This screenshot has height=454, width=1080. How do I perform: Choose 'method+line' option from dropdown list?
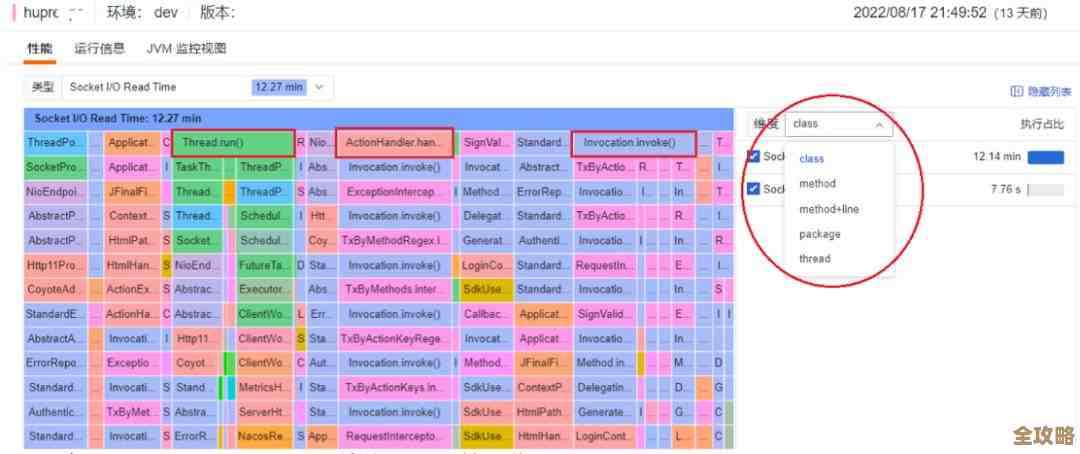828,209
